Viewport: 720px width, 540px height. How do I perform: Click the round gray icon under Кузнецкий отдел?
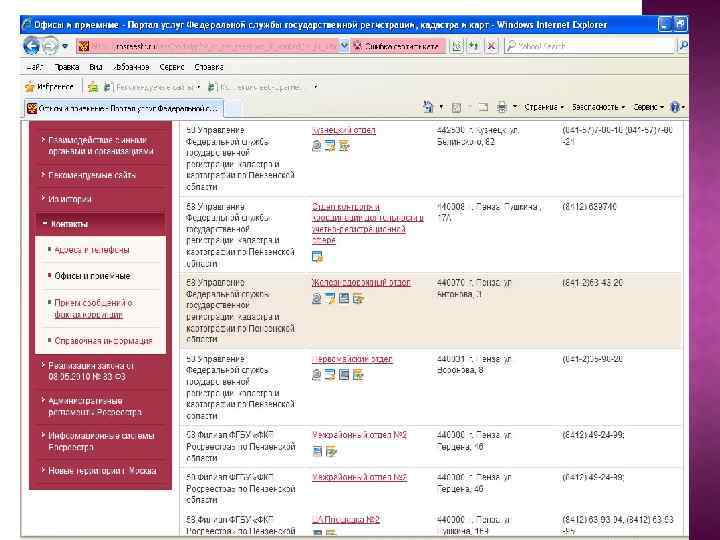[316, 146]
